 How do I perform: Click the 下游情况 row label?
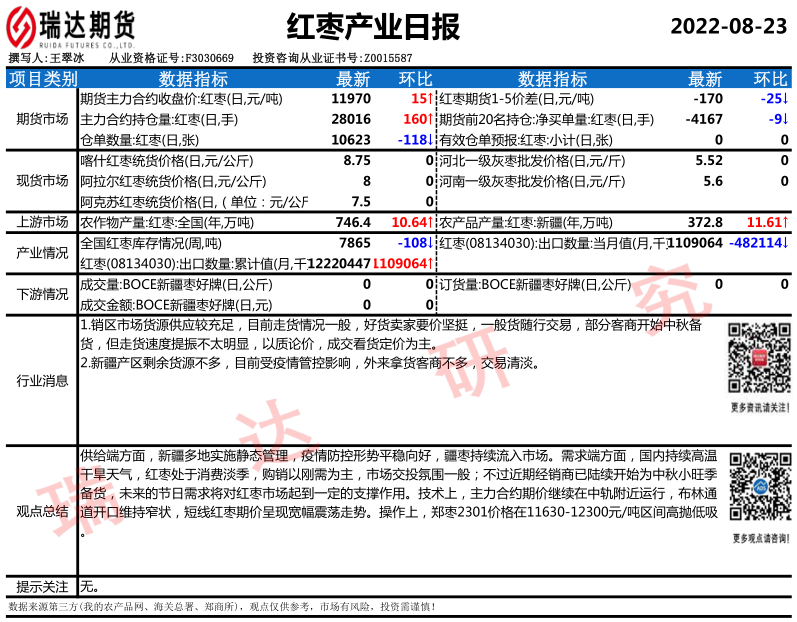42,294
